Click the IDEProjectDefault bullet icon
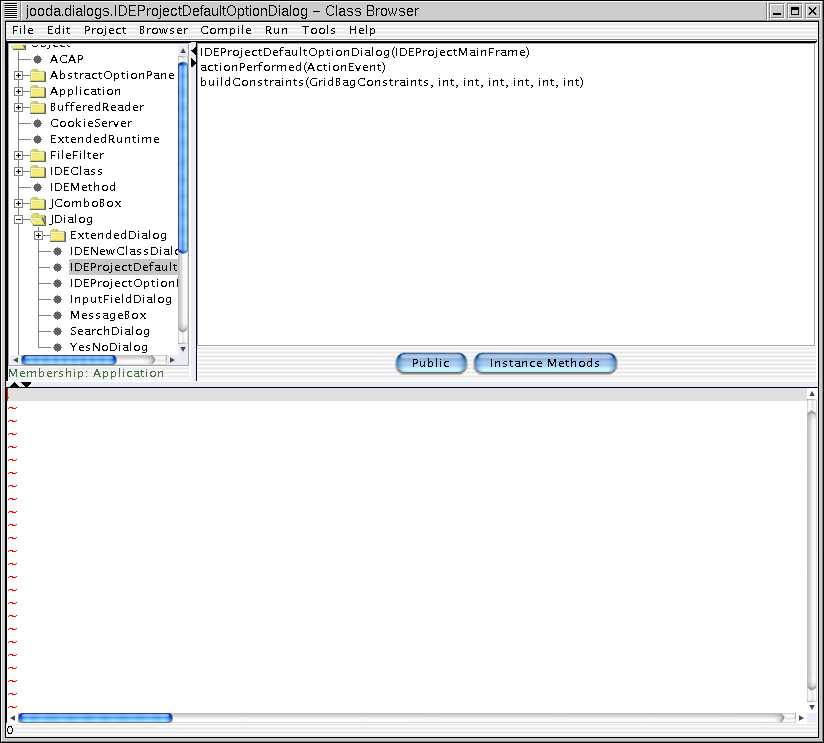The width and height of the screenshot is (824, 743). [x=58, y=267]
